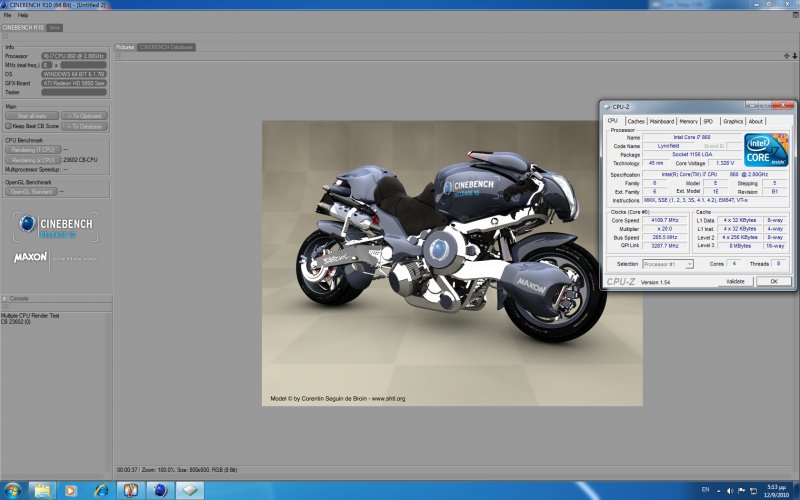Open Windows Media Player from the taskbar
The image size is (800, 500).
tap(70, 491)
